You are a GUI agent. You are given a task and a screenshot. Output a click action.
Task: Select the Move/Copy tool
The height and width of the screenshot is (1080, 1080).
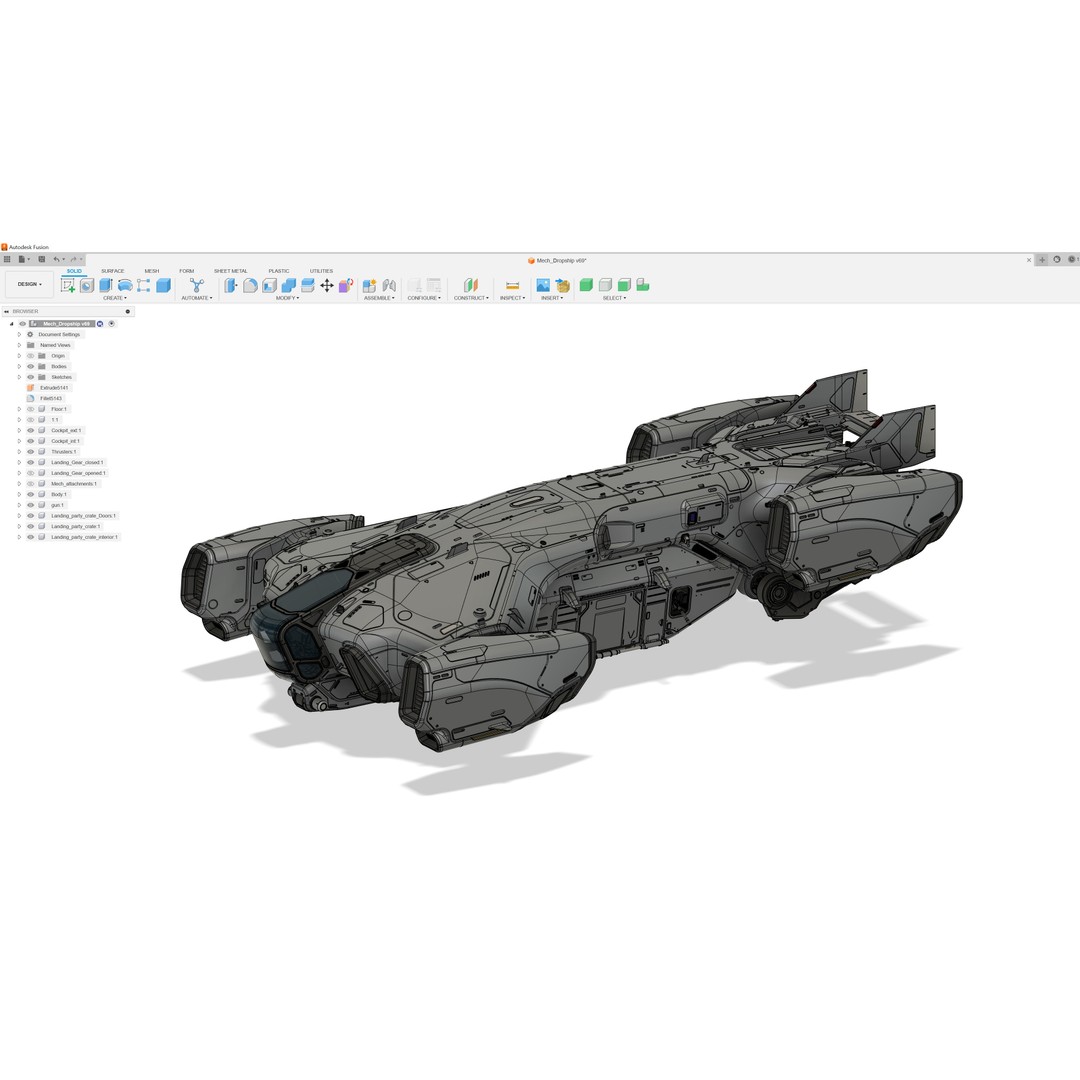tap(326, 285)
